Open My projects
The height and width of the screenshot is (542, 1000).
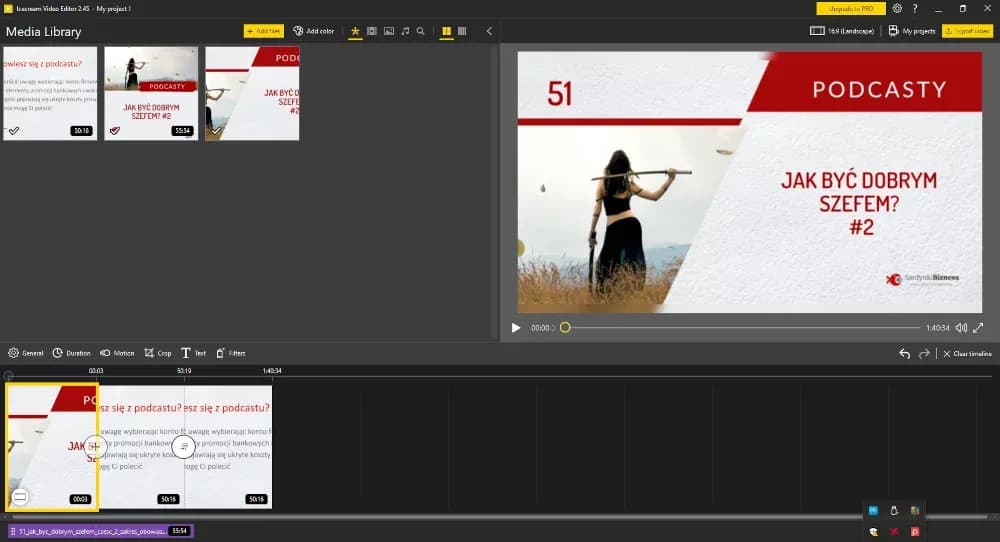912,31
